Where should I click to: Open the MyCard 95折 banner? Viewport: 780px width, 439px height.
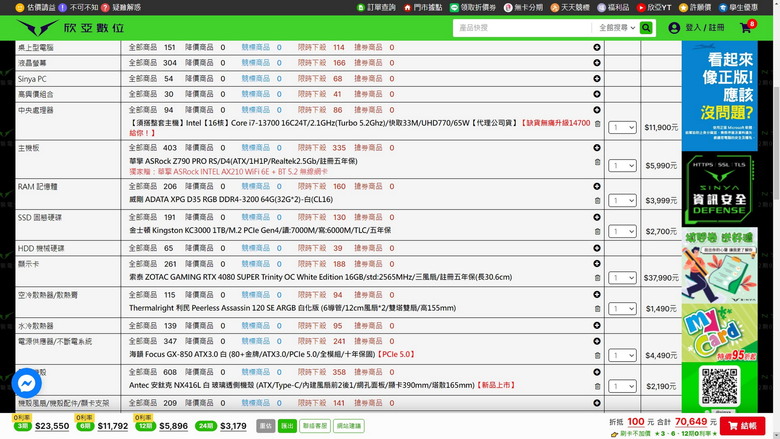[719, 333]
